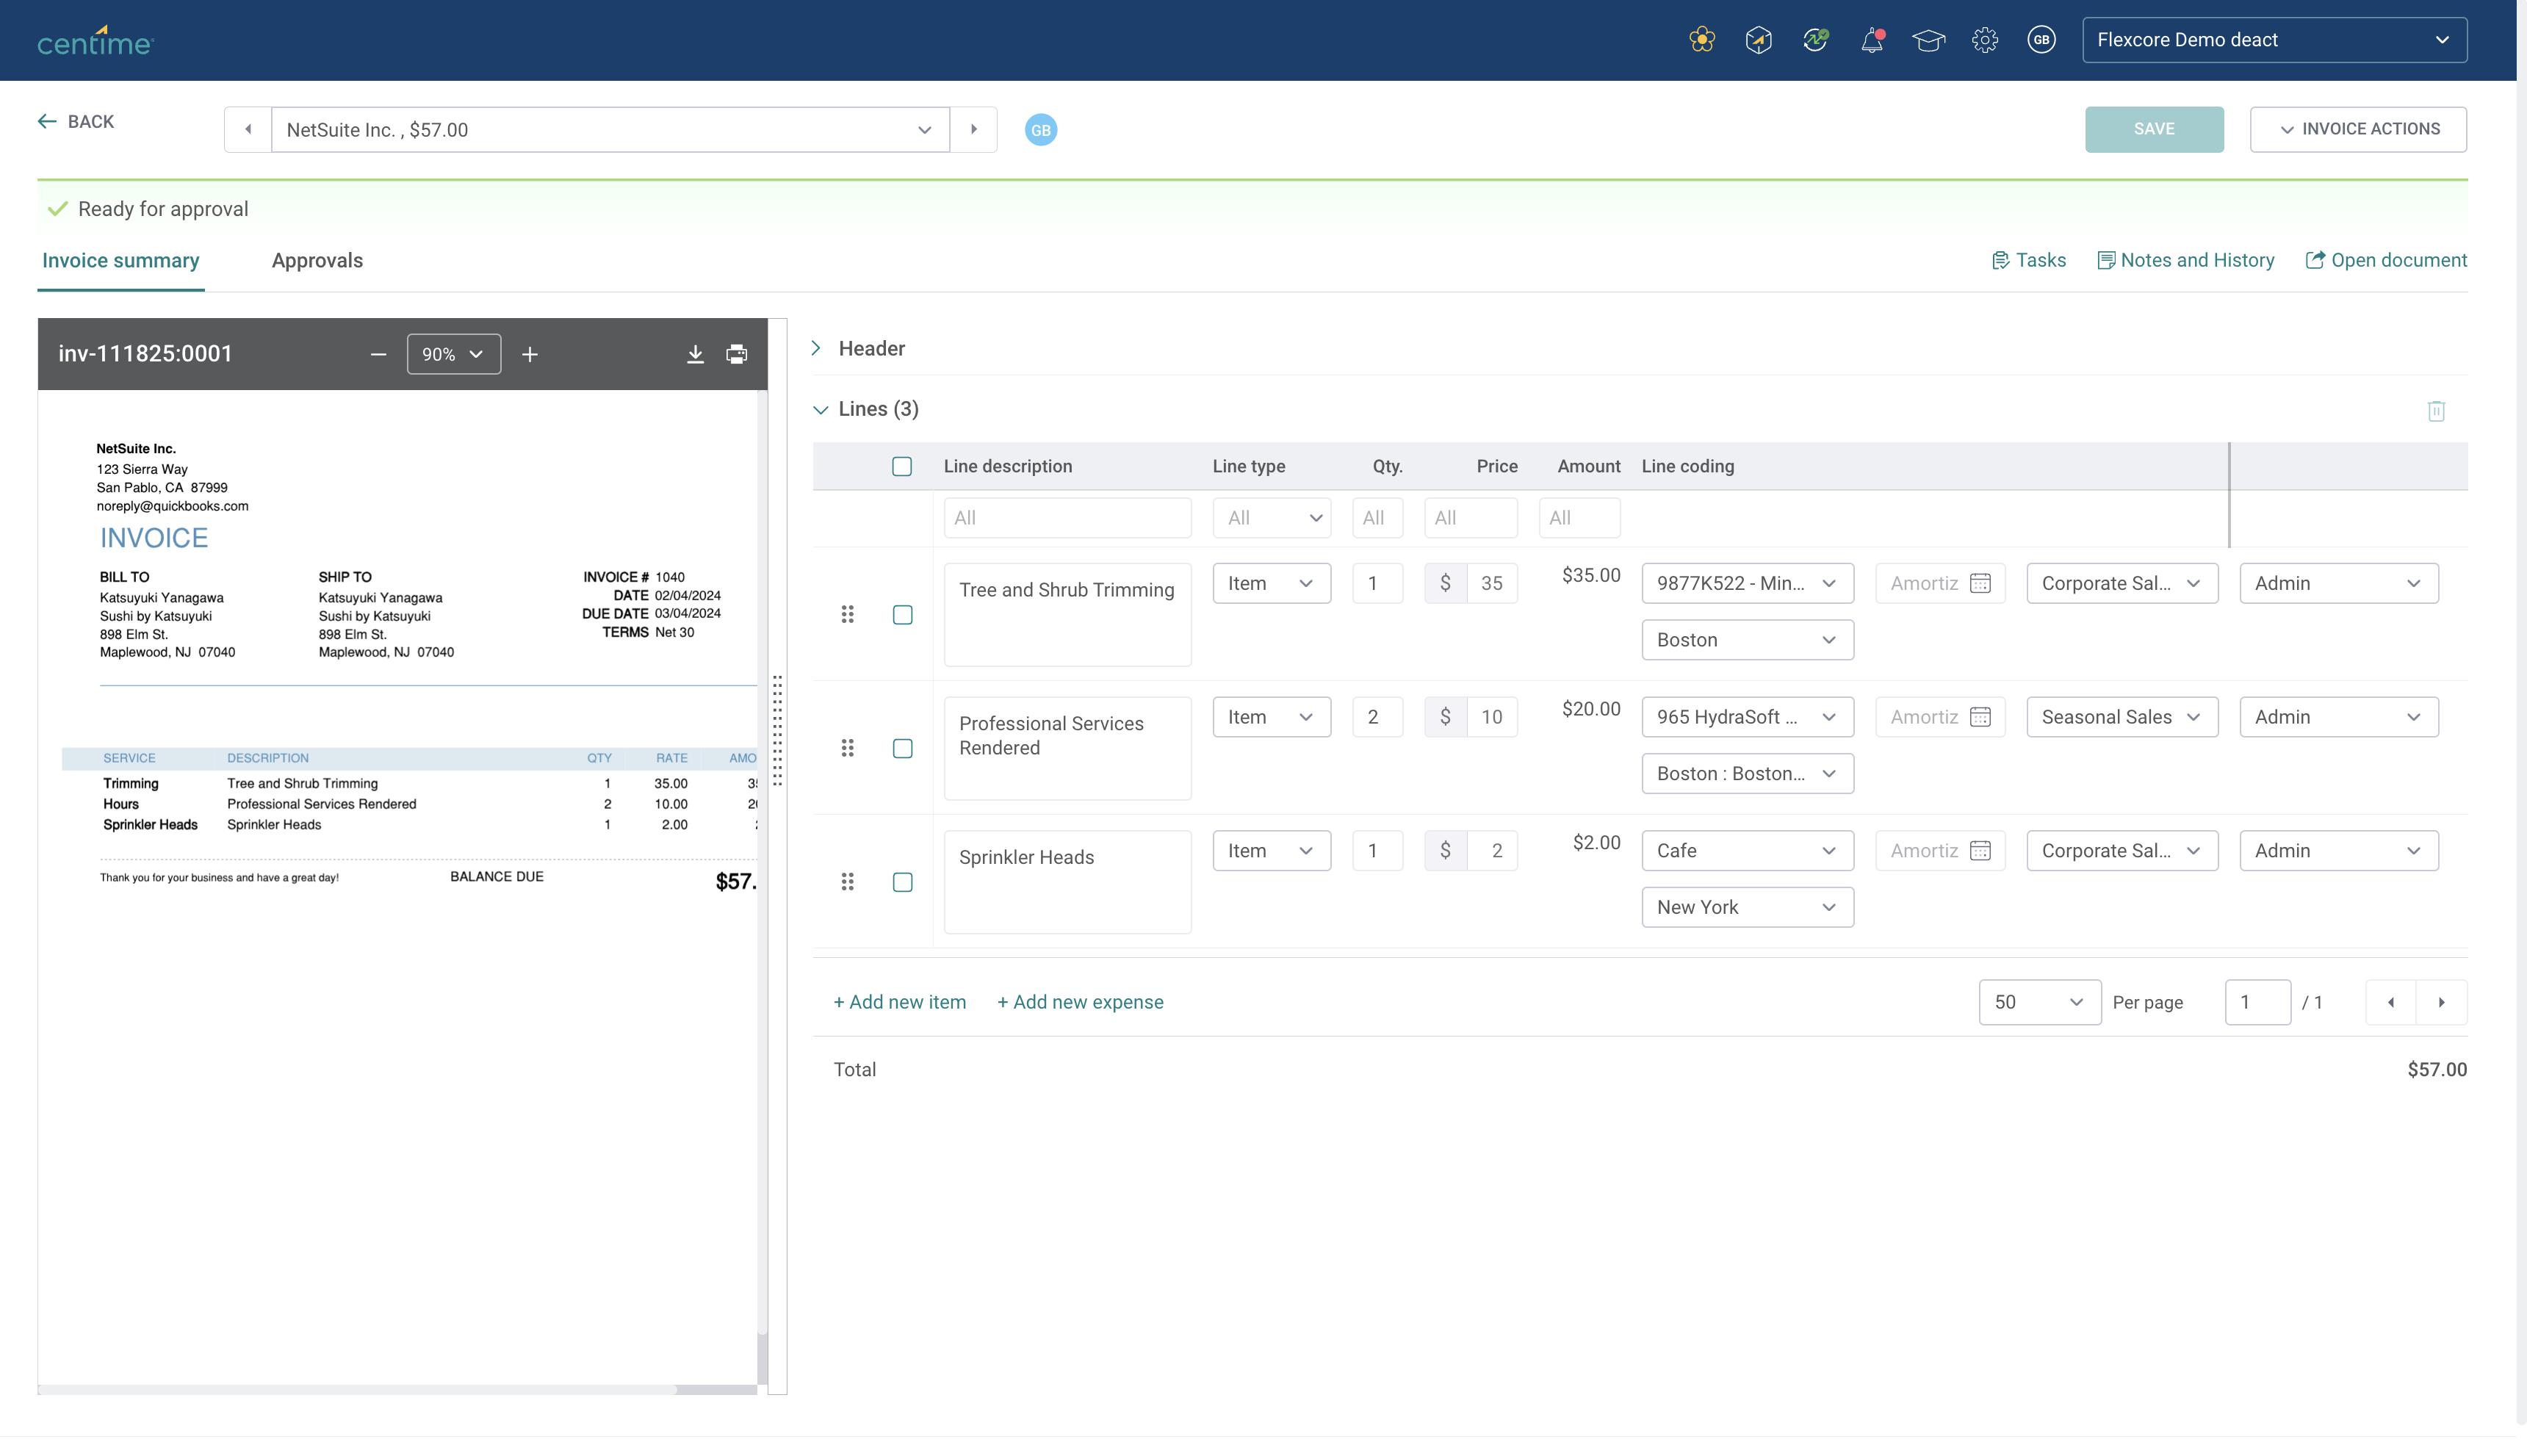
Task: Check the Tree and Shrub Trimming line checkbox
Action: [x=902, y=615]
